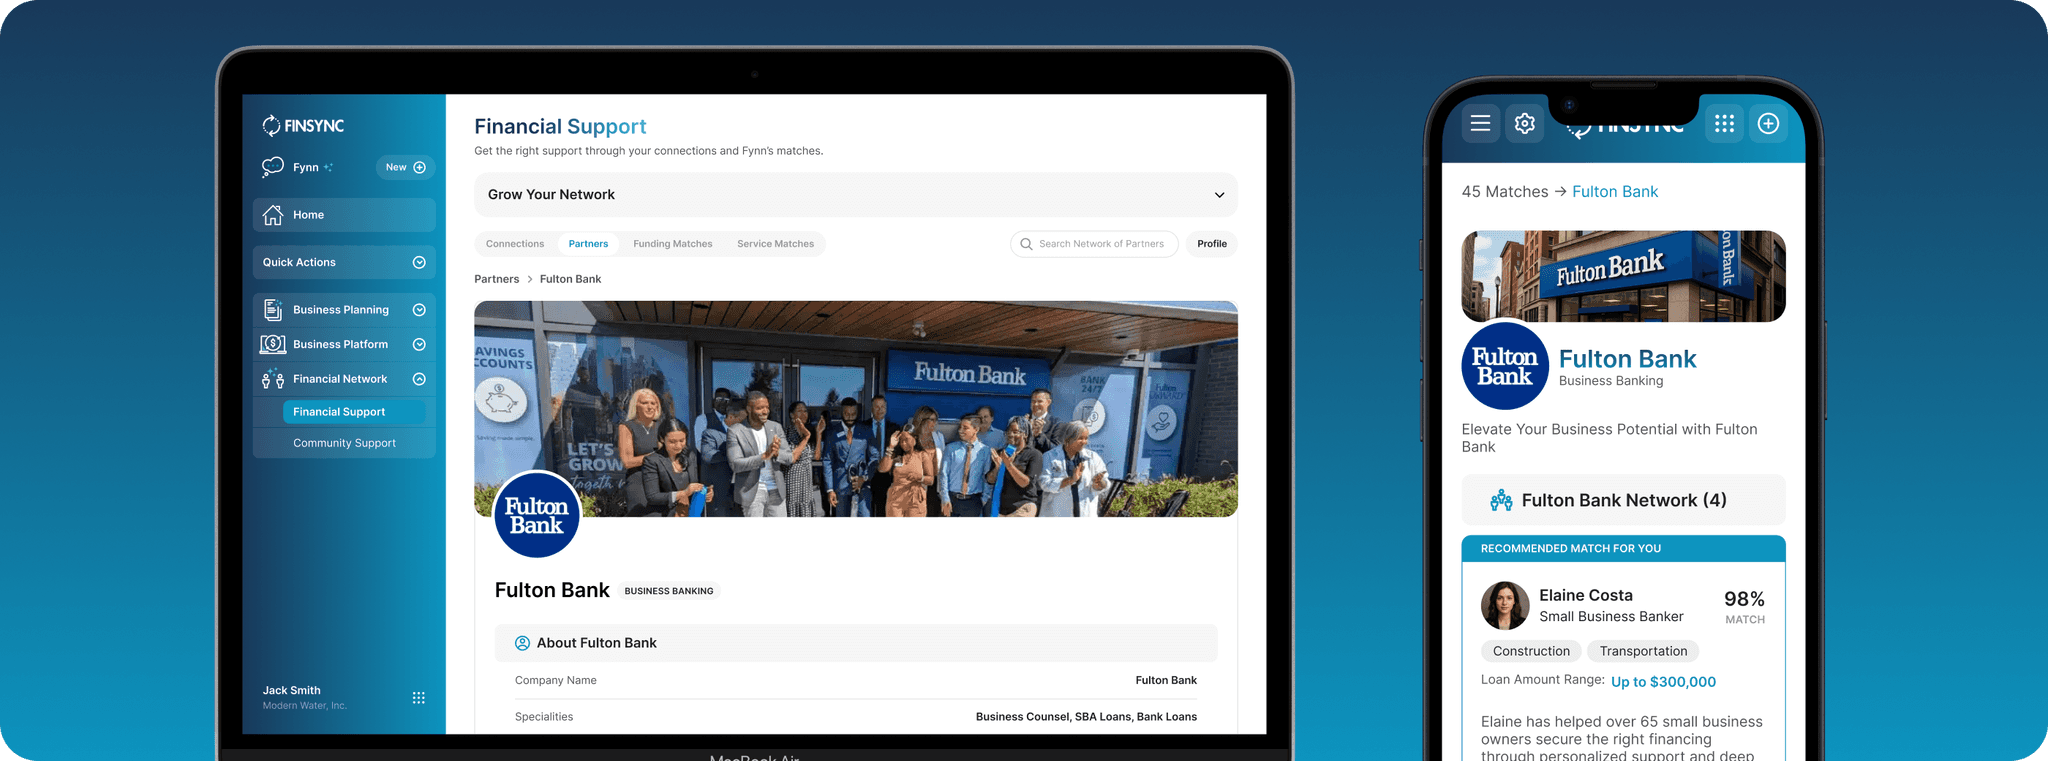Click the Business Planning document icon

click(273, 310)
